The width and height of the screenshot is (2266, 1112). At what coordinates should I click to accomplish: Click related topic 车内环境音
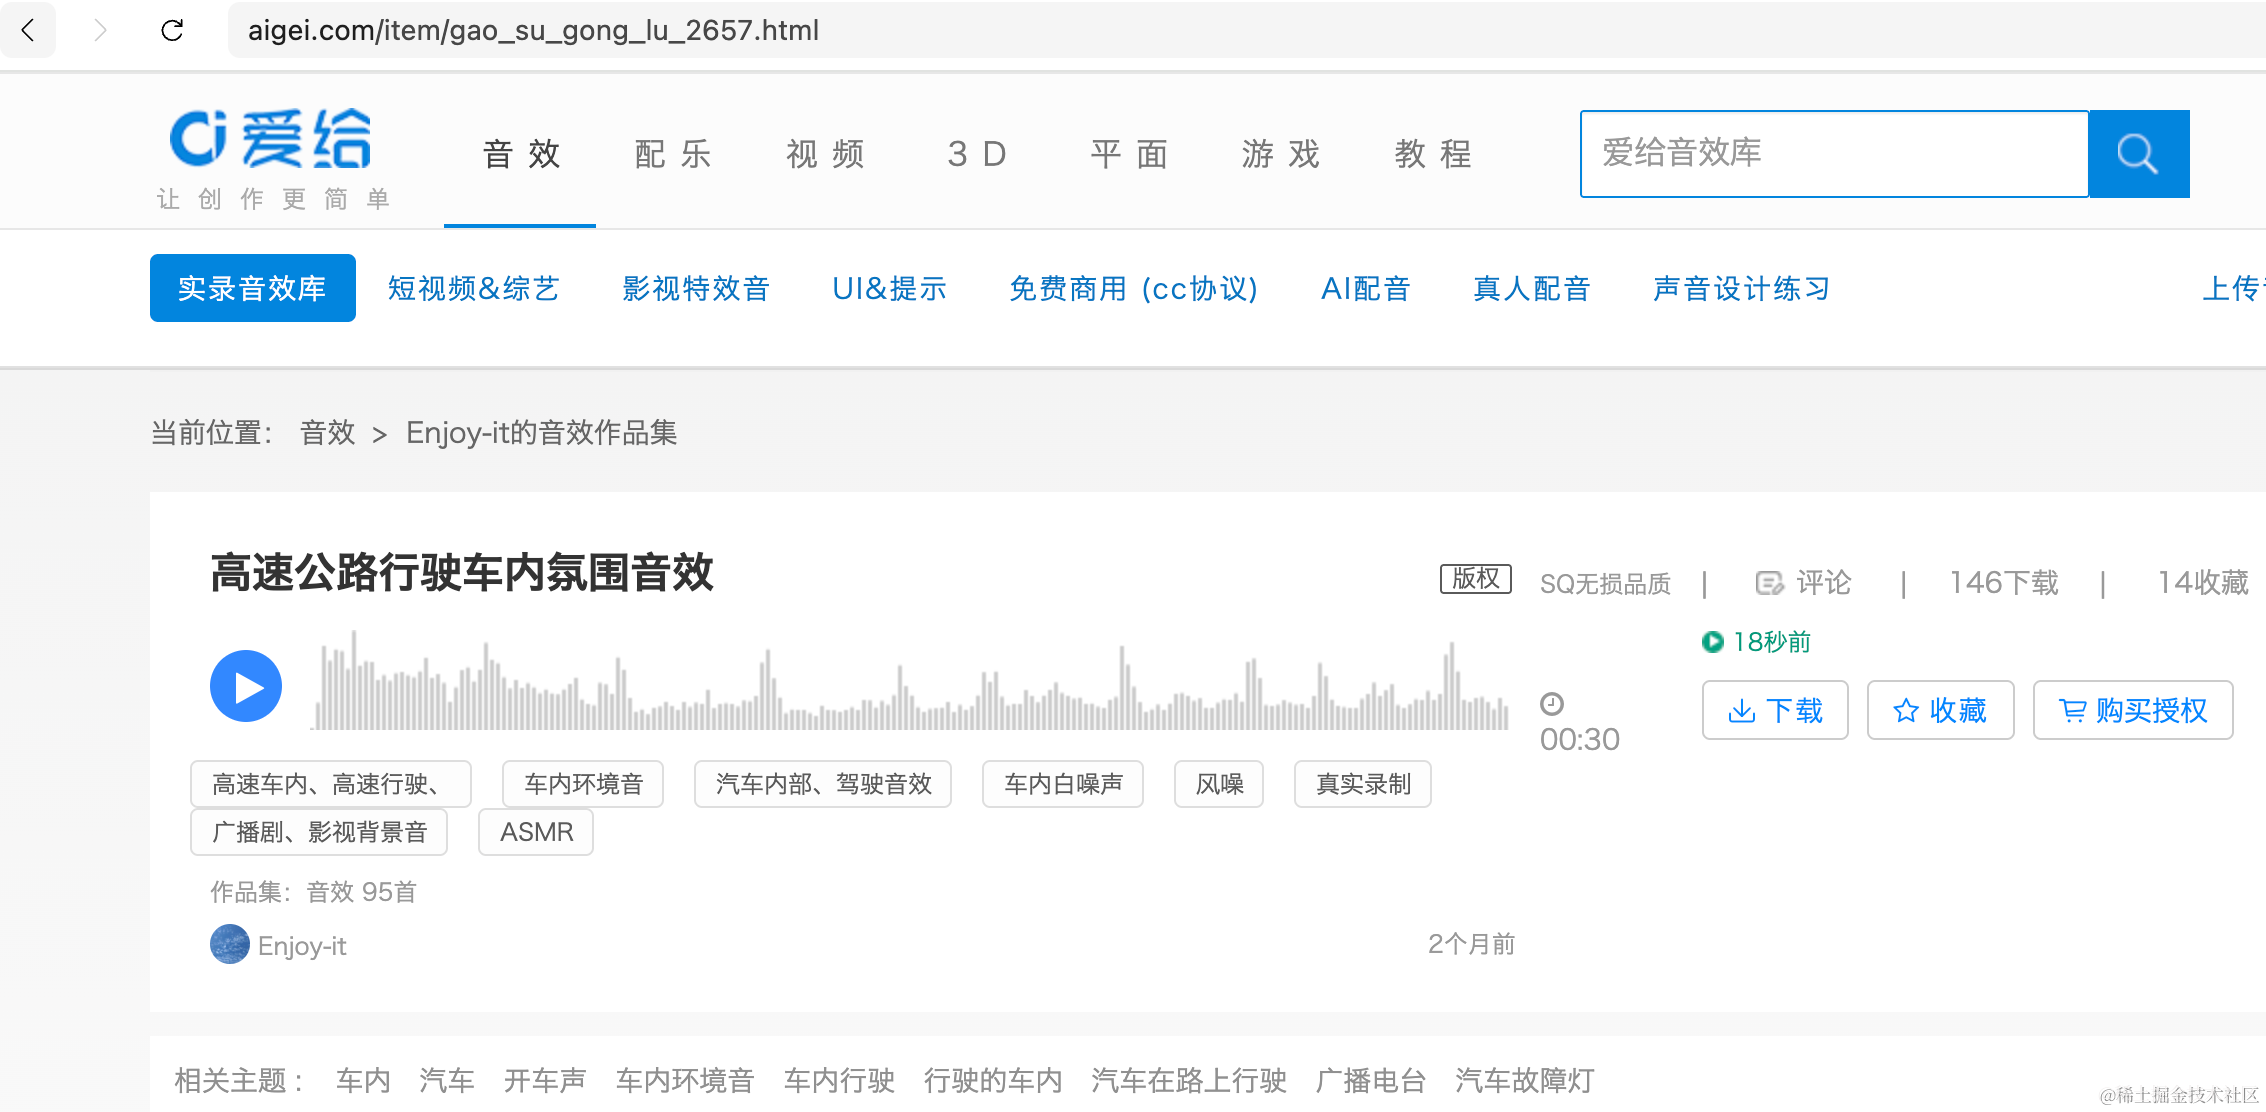pos(685,1080)
